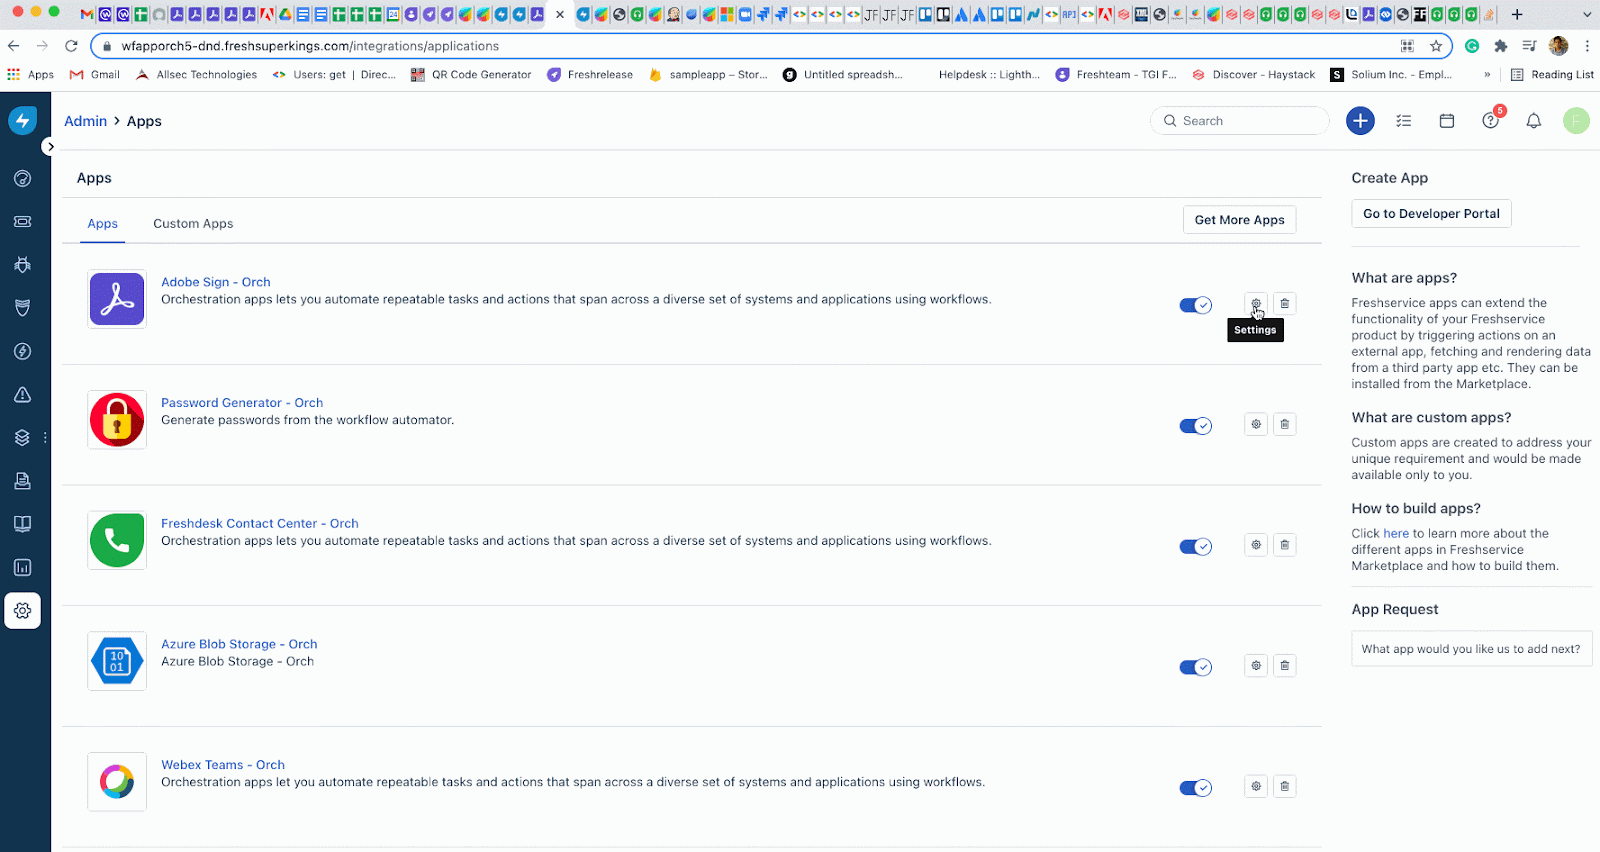The width and height of the screenshot is (1600, 852).
Task: Delete the Freshdesk Contact Center - Orch app
Action: pyautogui.click(x=1285, y=545)
